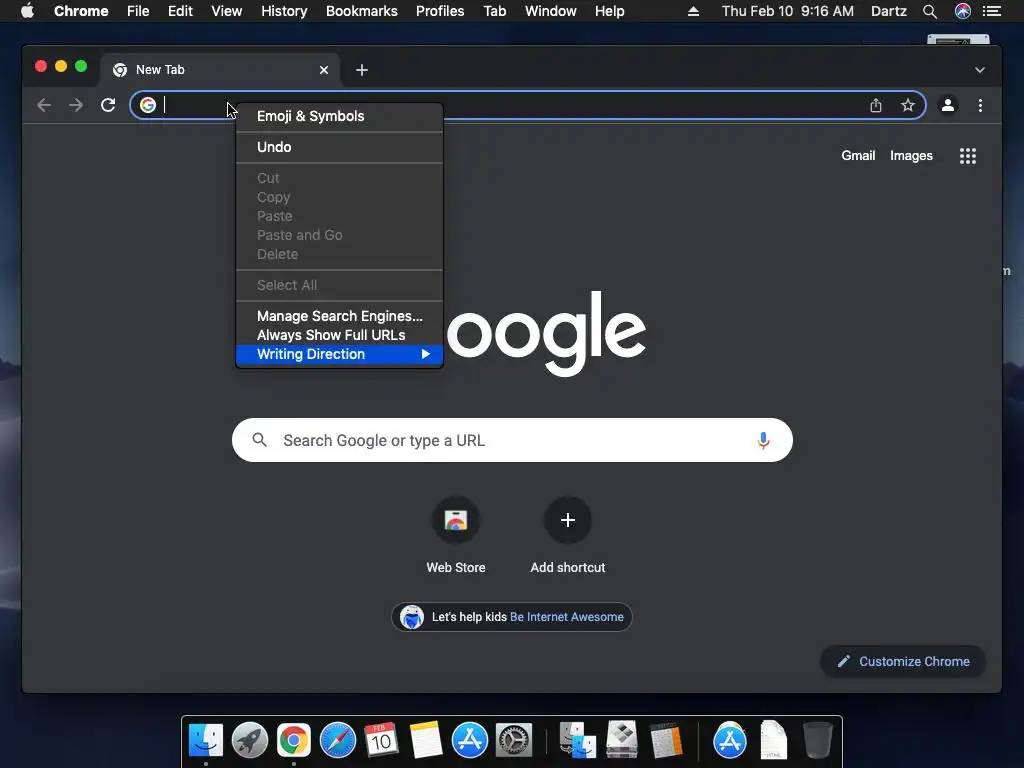Viewport: 1024px width, 768px height.
Task: Click the Add shortcut plus button
Action: (x=568, y=520)
